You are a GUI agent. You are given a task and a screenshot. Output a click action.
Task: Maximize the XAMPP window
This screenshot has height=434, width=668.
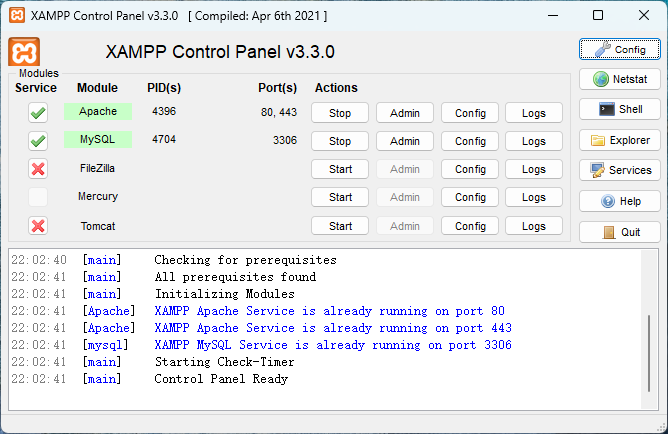pos(598,16)
